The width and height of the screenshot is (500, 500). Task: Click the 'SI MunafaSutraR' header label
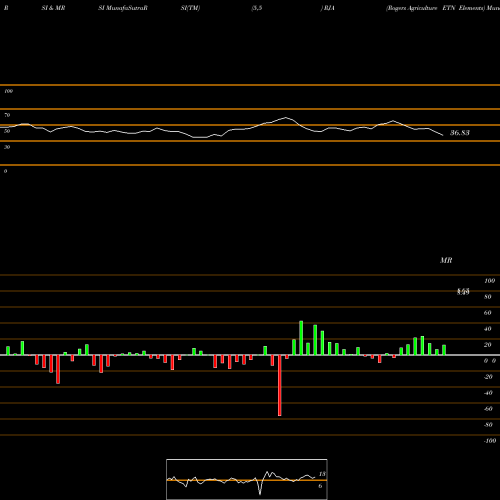coord(123,8)
